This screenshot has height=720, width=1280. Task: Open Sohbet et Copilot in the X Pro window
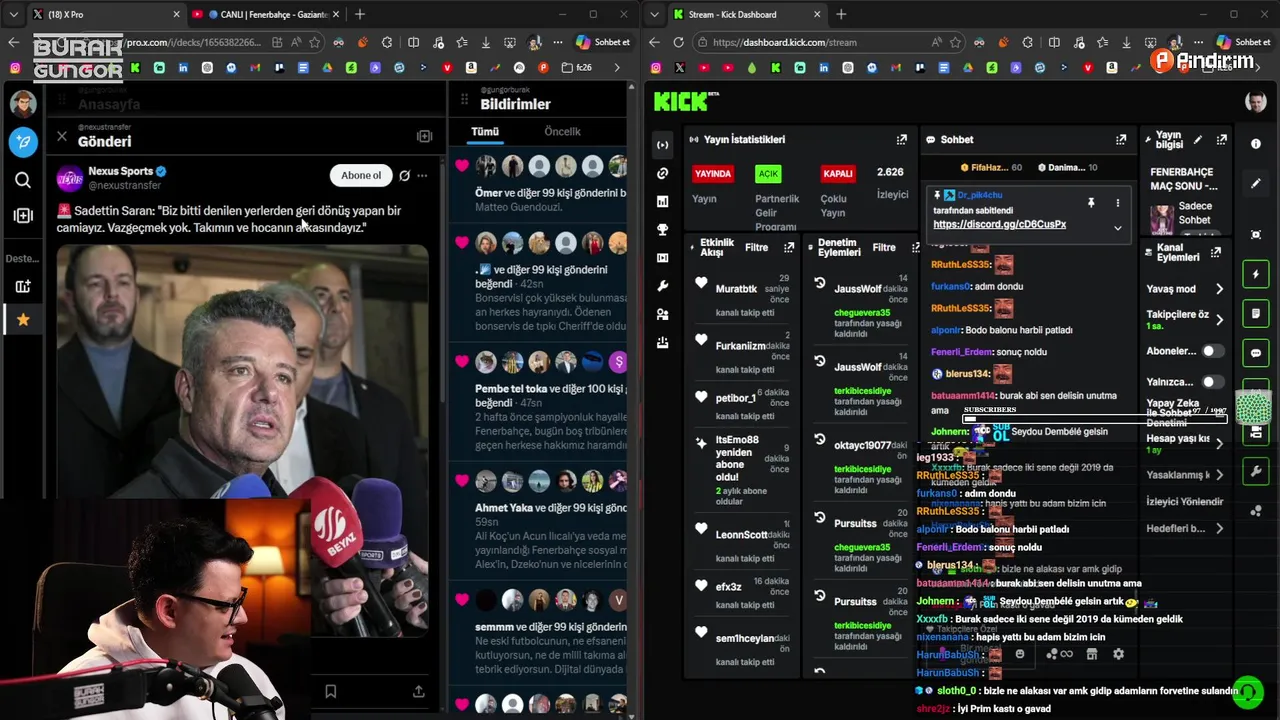click(603, 42)
